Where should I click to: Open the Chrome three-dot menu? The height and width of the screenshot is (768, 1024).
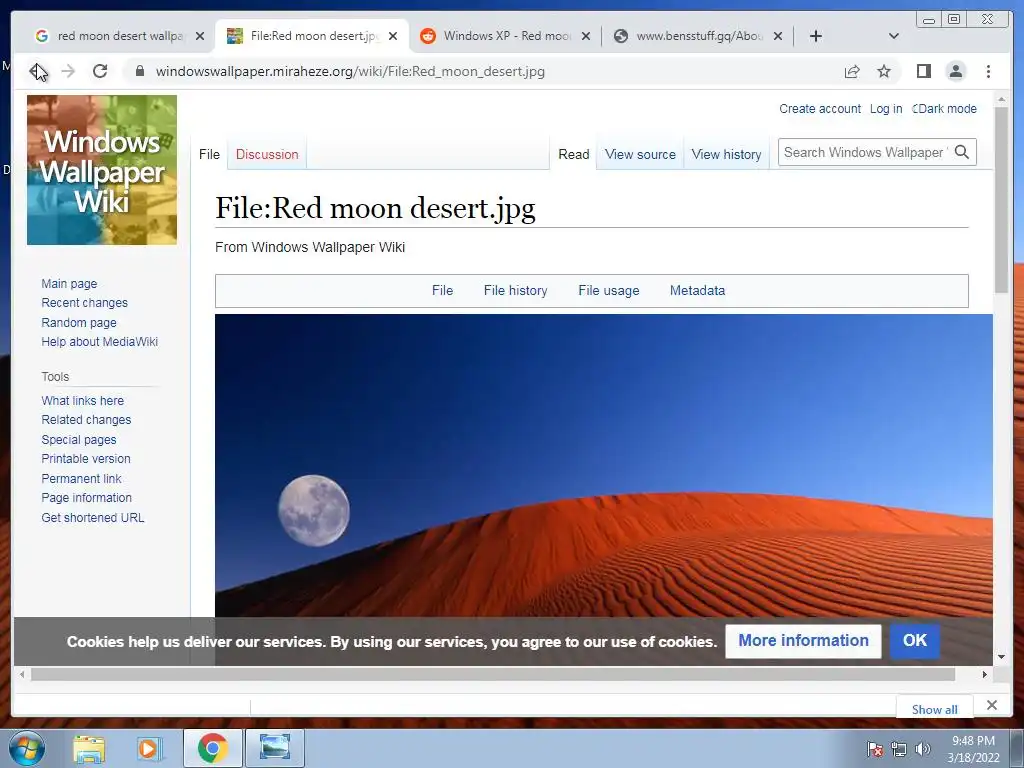pyautogui.click(x=988, y=71)
